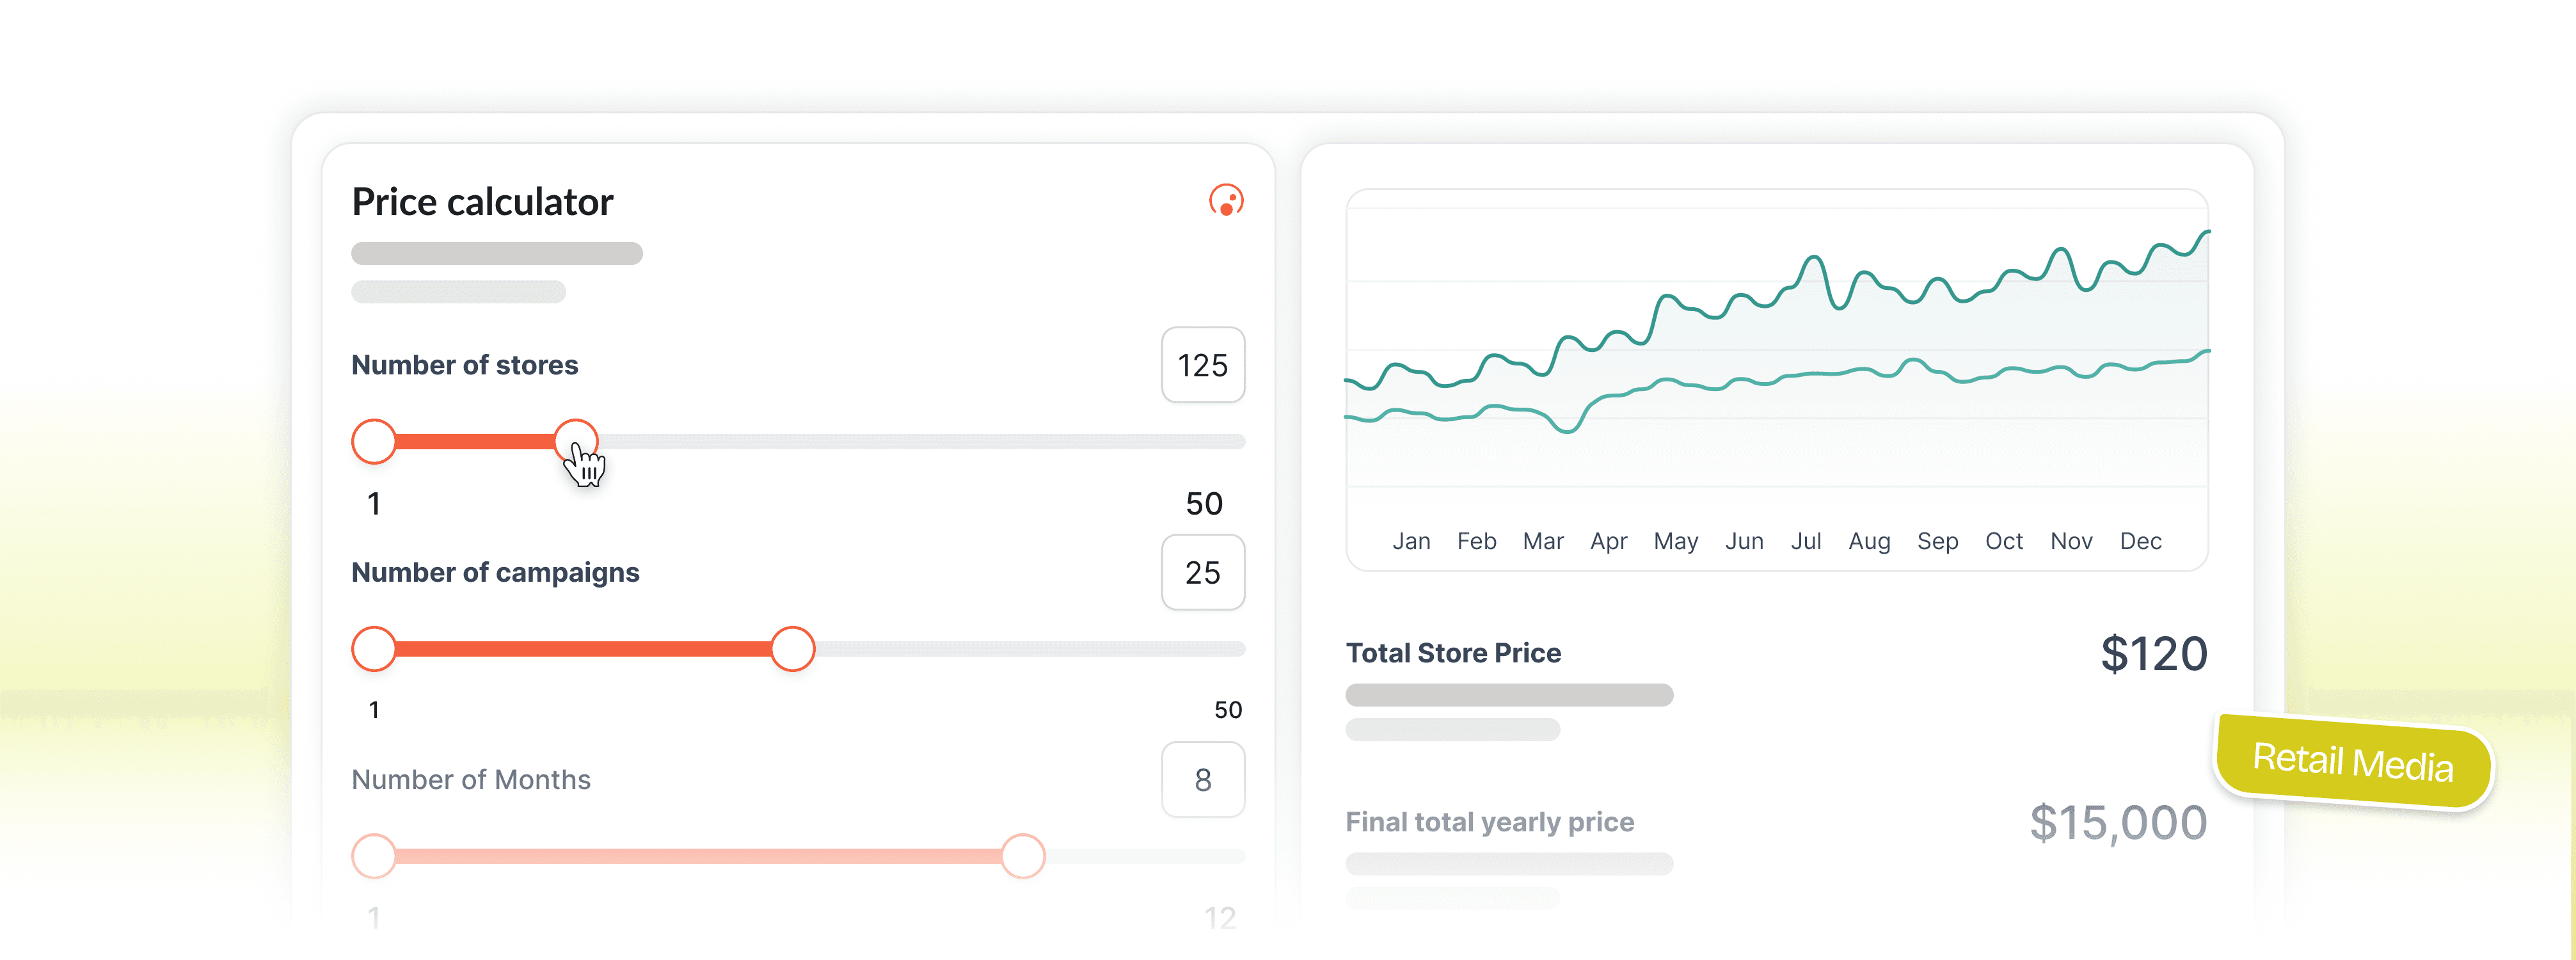This screenshot has width=2576, height=960.
Task: Click the $15,000 yearly price value
Action: (x=2118, y=822)
